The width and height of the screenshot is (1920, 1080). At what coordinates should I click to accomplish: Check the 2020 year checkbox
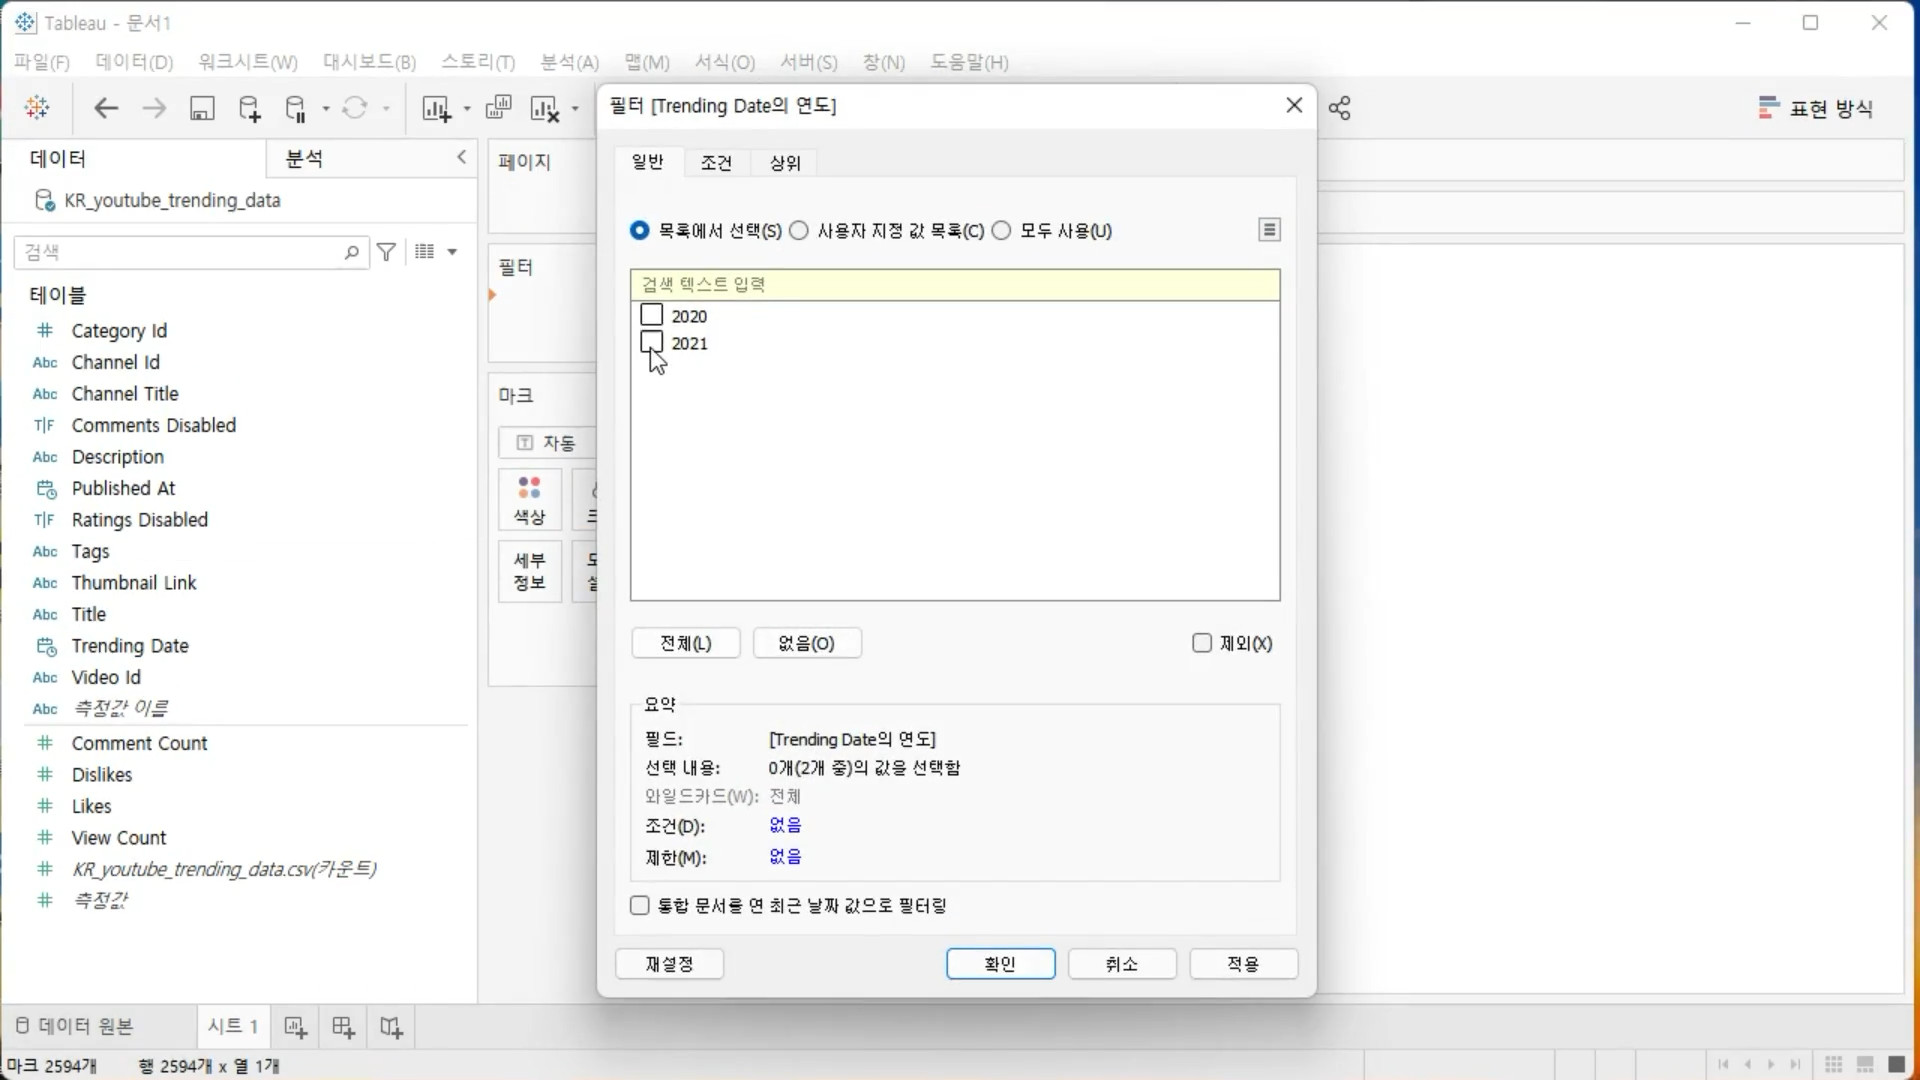[652, 315]
